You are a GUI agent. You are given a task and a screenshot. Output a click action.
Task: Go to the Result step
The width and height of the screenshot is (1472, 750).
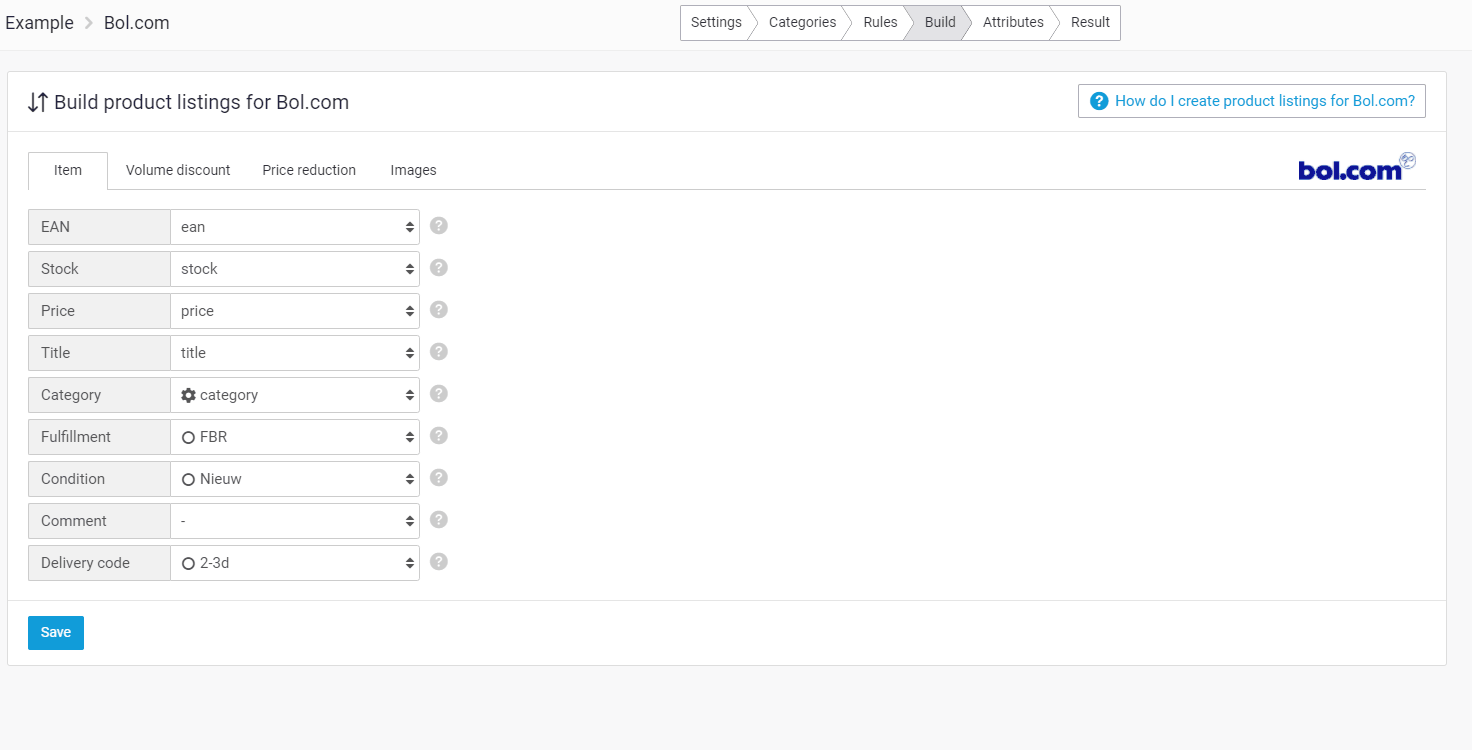pyautogui.click(x=1090, y=22)
